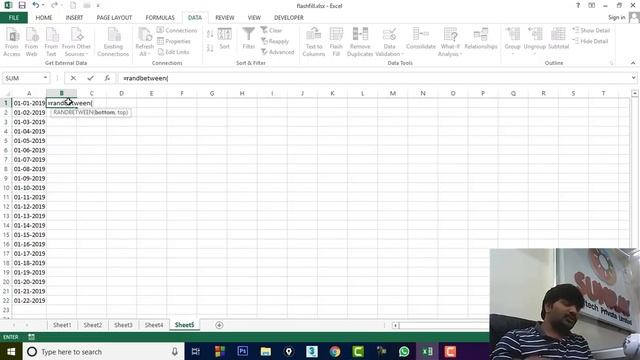640x360 pixels.
Task: Sort A to Z ascending
Action: pos(210,34)
